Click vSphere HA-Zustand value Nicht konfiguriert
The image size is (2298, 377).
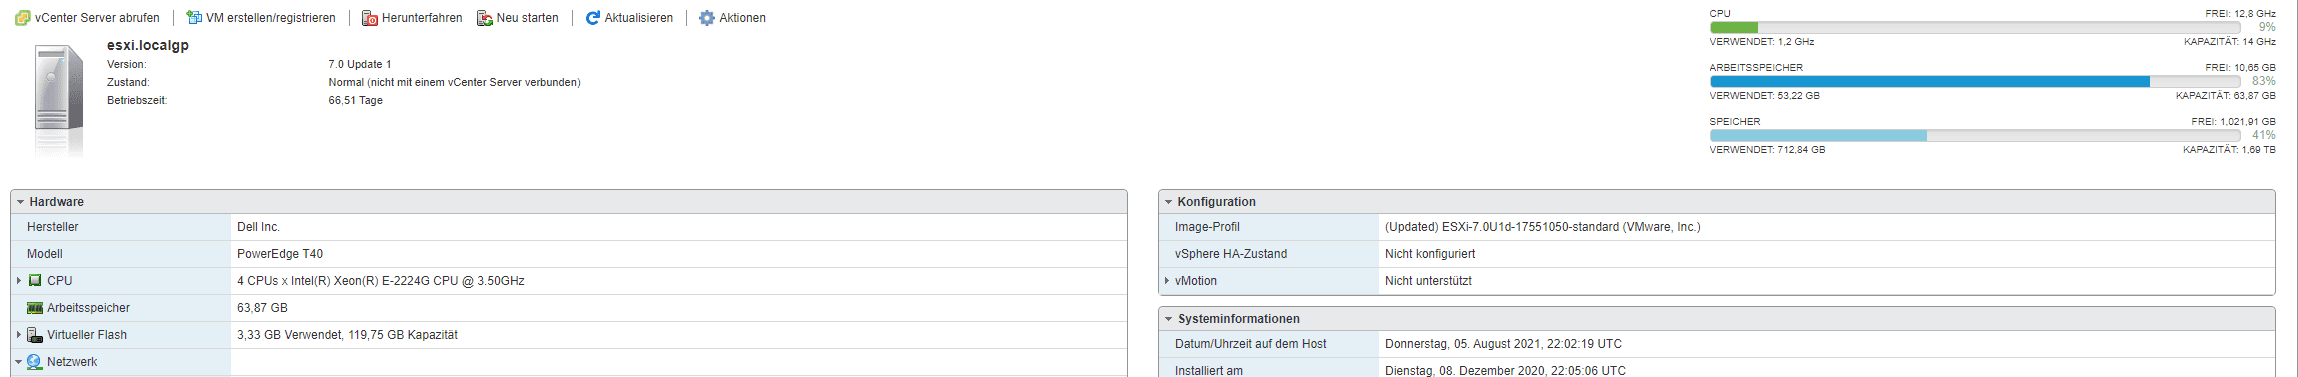pyautogui.click(x=1430, y=254)
